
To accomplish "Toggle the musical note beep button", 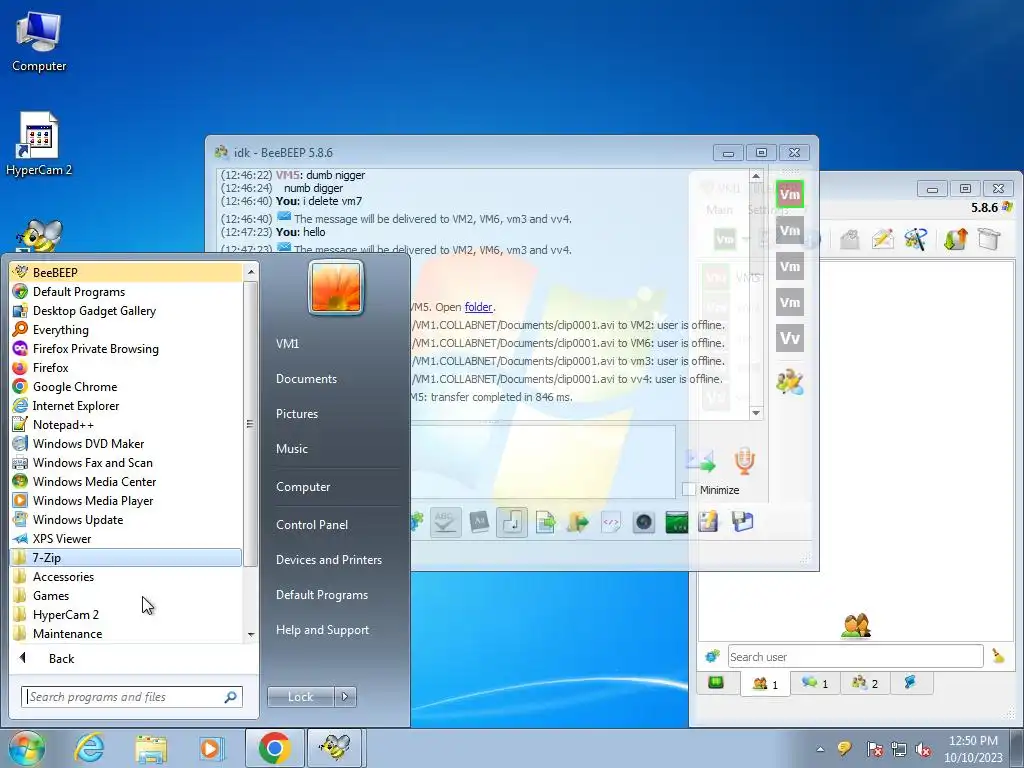I will click(x=512, y=522).
